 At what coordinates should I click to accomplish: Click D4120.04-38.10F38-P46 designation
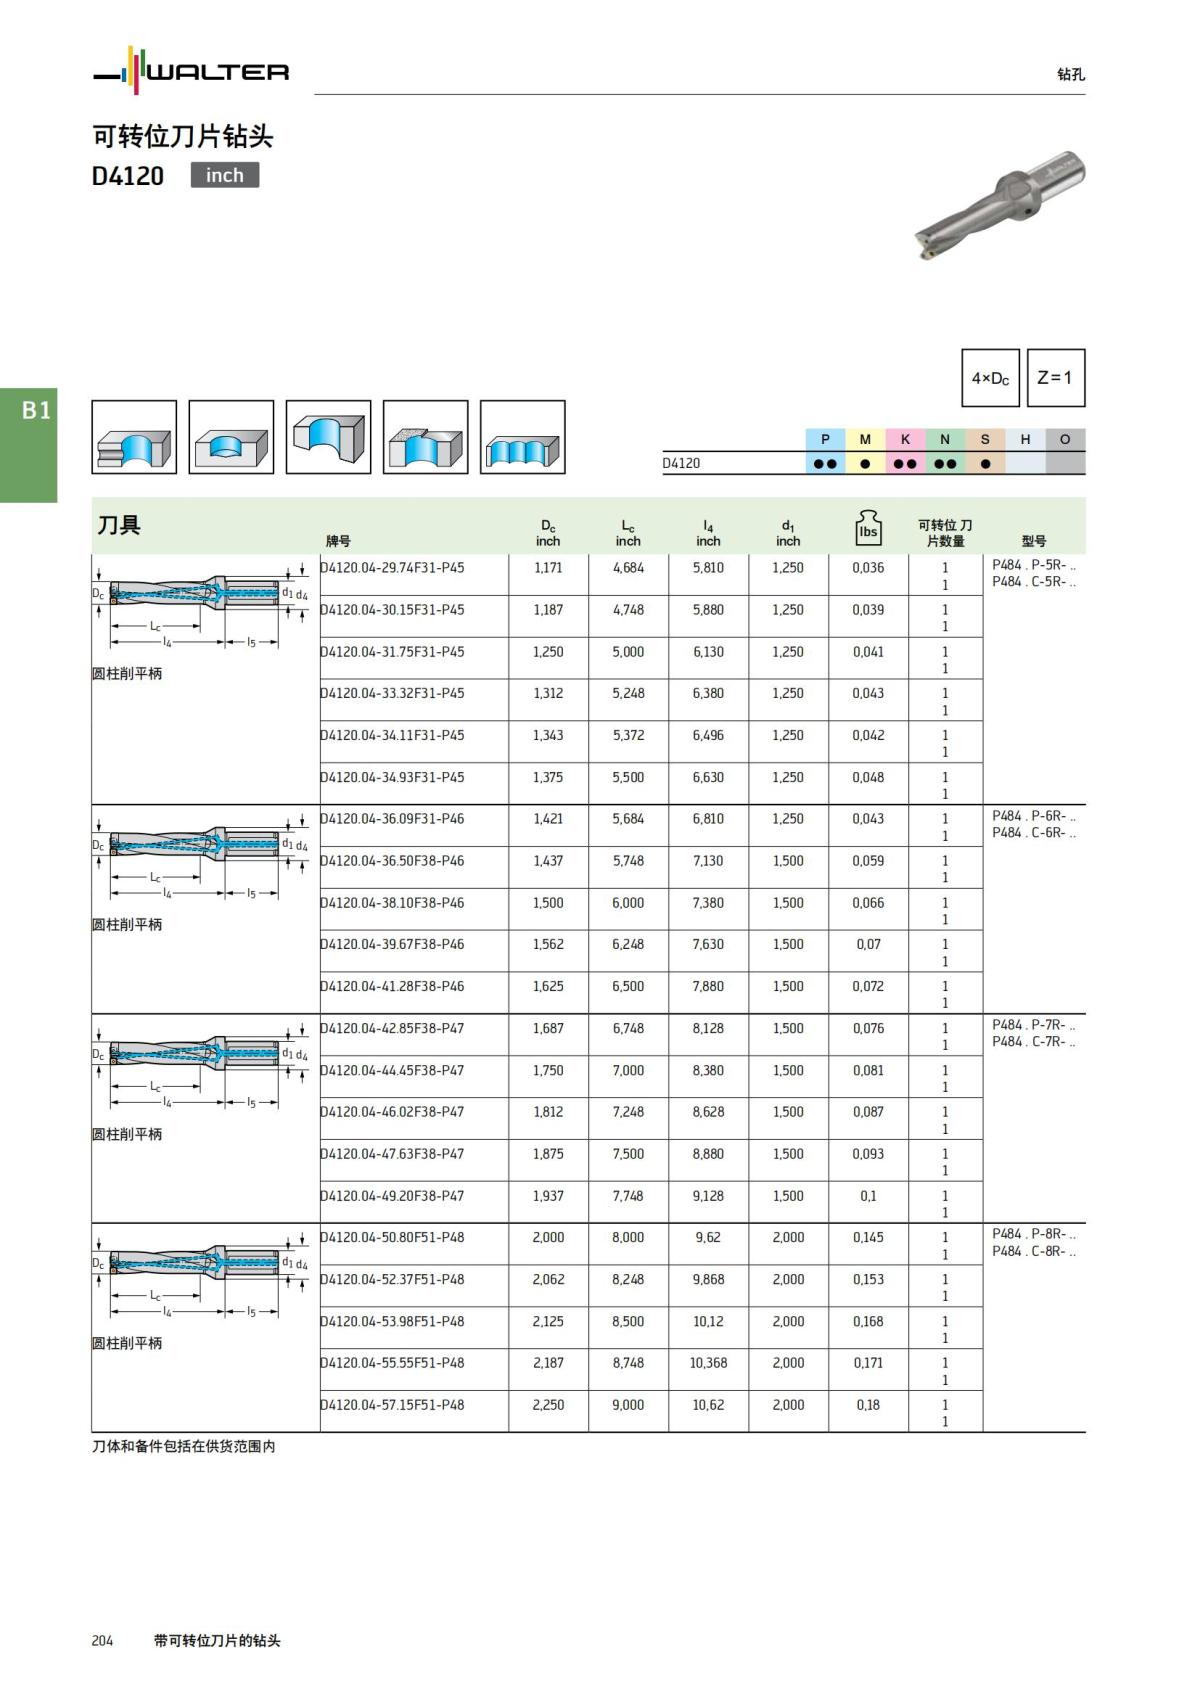[392, 903]
